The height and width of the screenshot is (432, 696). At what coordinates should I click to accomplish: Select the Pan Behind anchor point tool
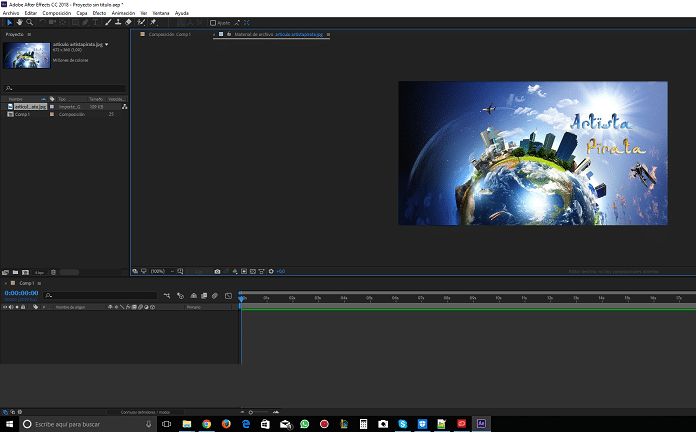63,22
